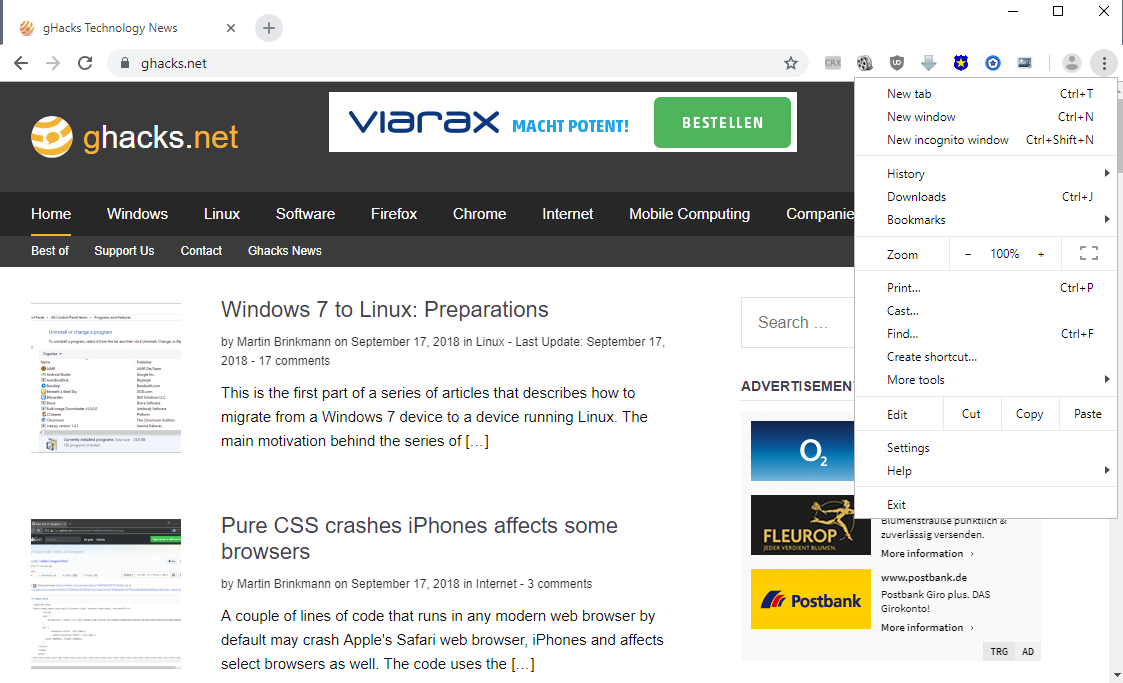Click the page scrollbar down arrow
Image resolution: width=1123 pixels, height=683 pixels.
1117,675
